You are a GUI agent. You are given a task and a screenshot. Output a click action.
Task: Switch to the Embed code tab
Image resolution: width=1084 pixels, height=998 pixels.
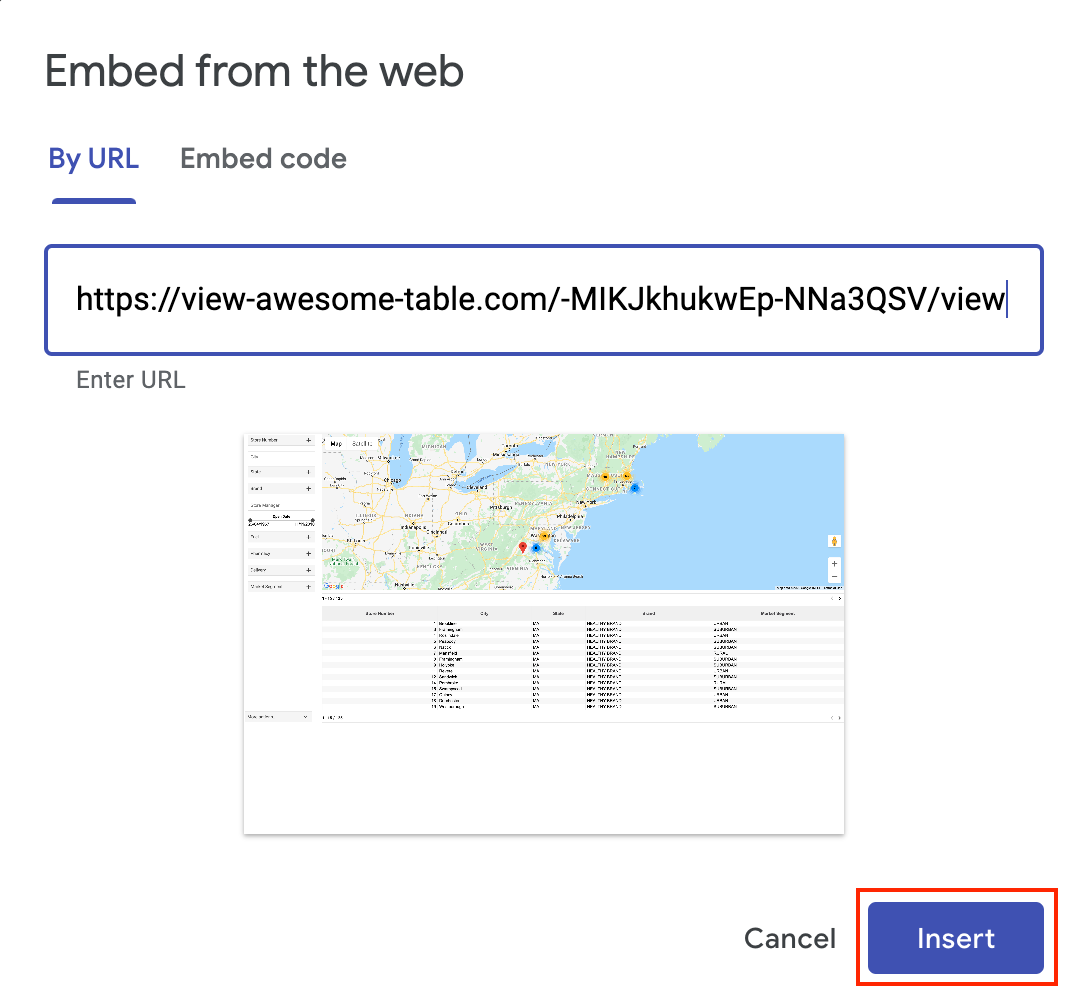coord(263,158)
